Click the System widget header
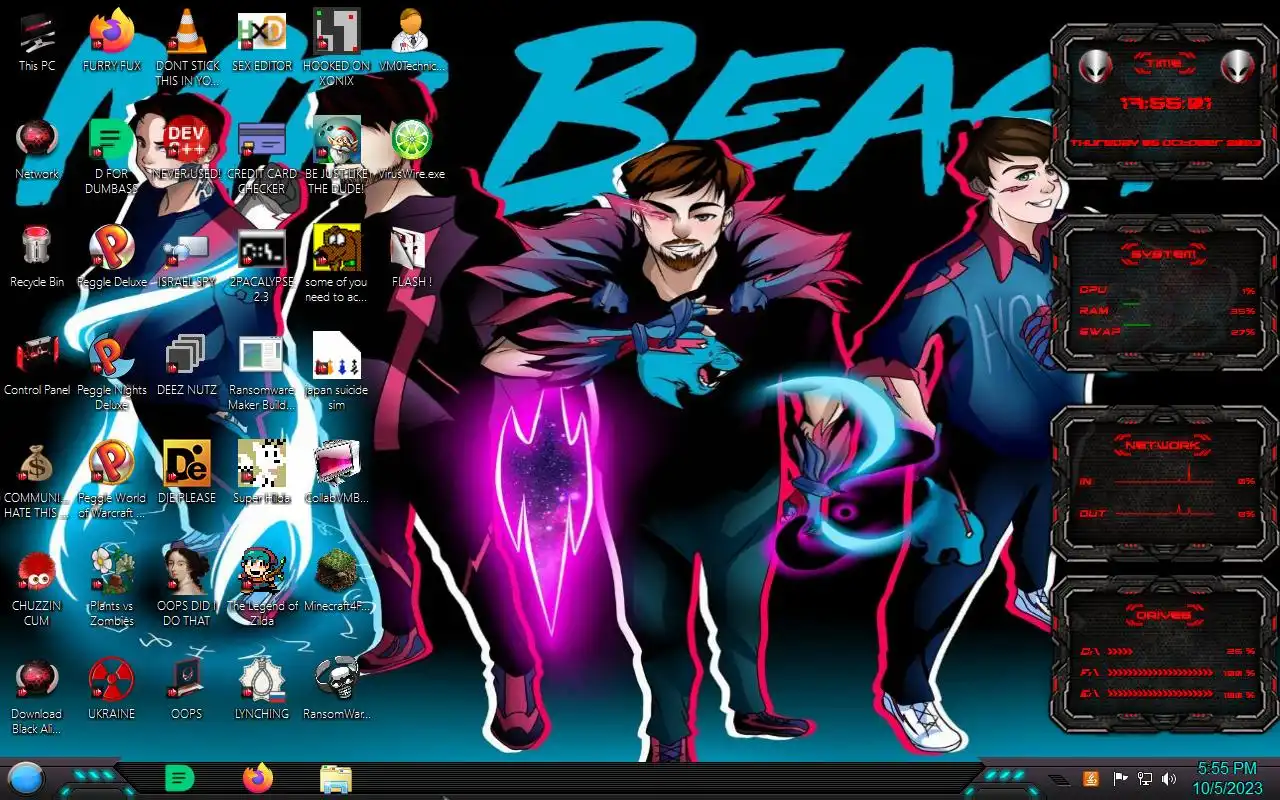This screenshot has height=800, width=1280. point(1162,254)
